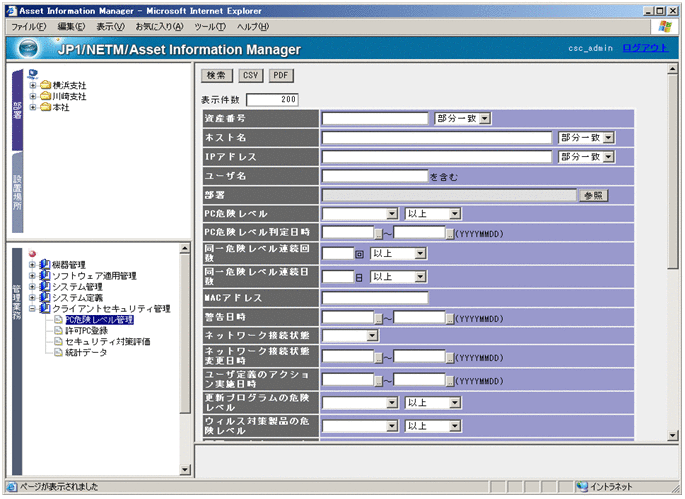Image resolution: width=685 pixels, height=499 pixels.
Task: Click the 横浜支社 folder icon
Action: pos(45,85)
